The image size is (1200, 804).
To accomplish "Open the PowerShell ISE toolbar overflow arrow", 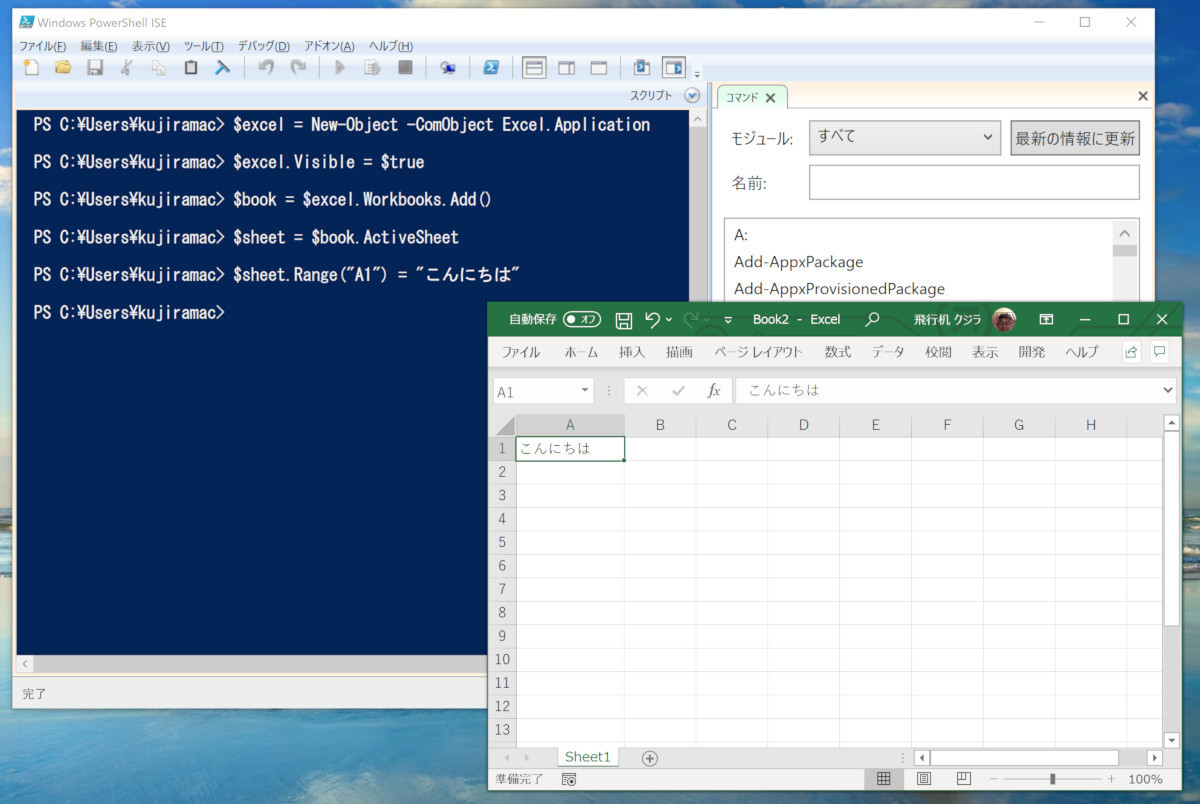I will 697,73.
